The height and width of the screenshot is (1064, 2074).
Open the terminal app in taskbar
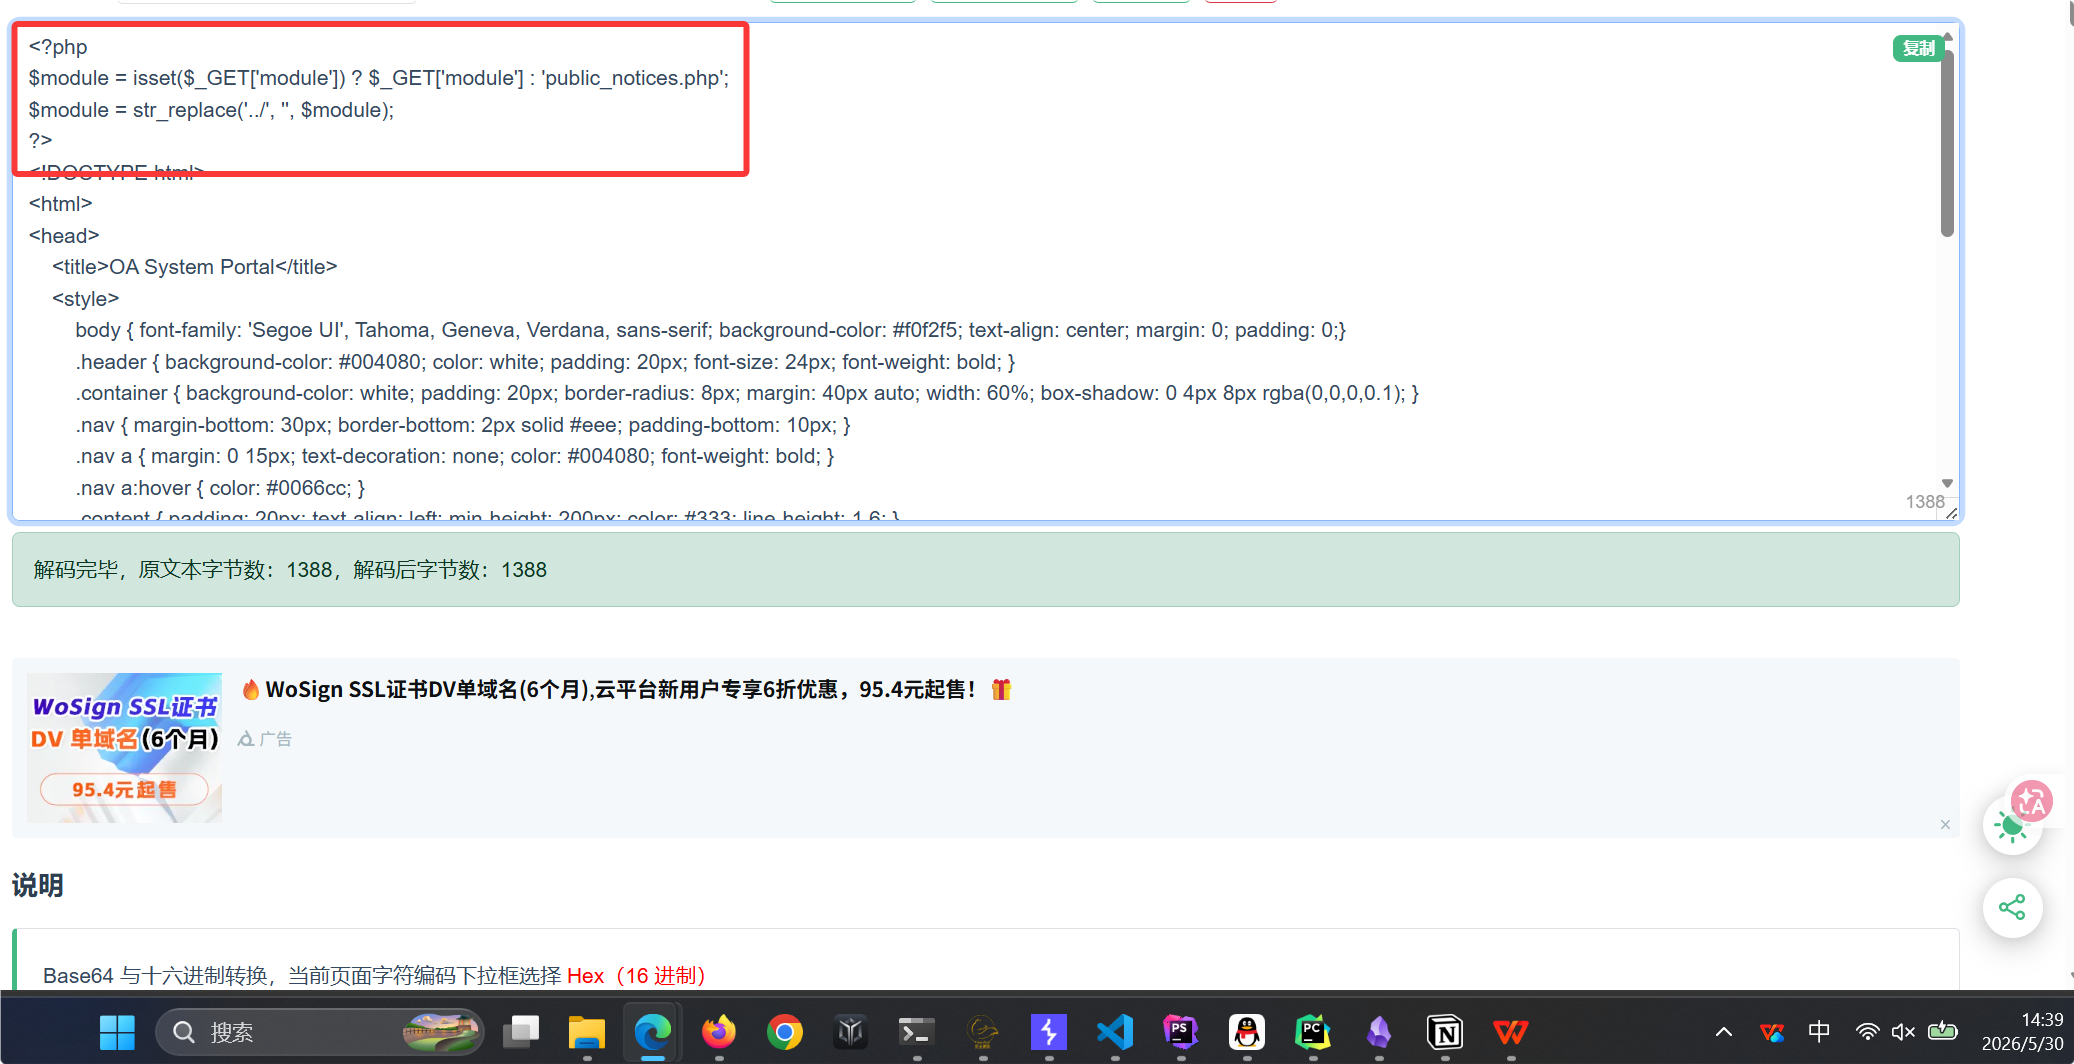point(917,1032)
